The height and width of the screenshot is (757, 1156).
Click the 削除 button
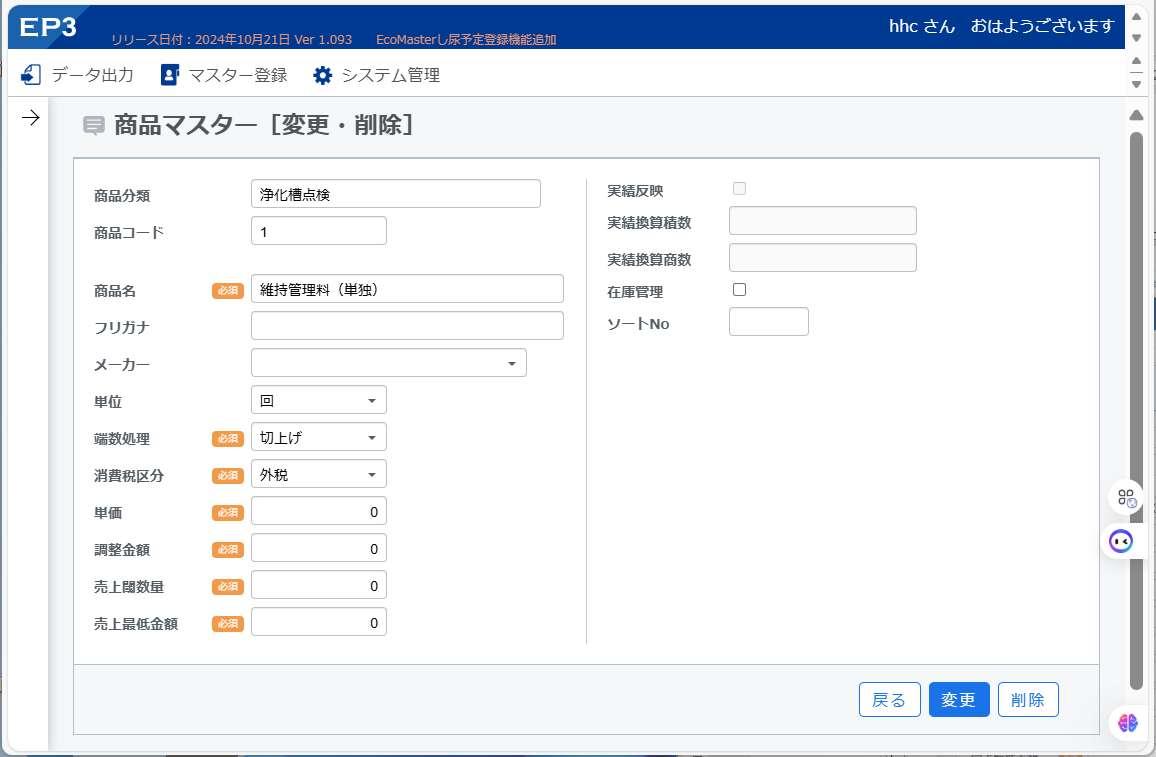(1028, 700)
